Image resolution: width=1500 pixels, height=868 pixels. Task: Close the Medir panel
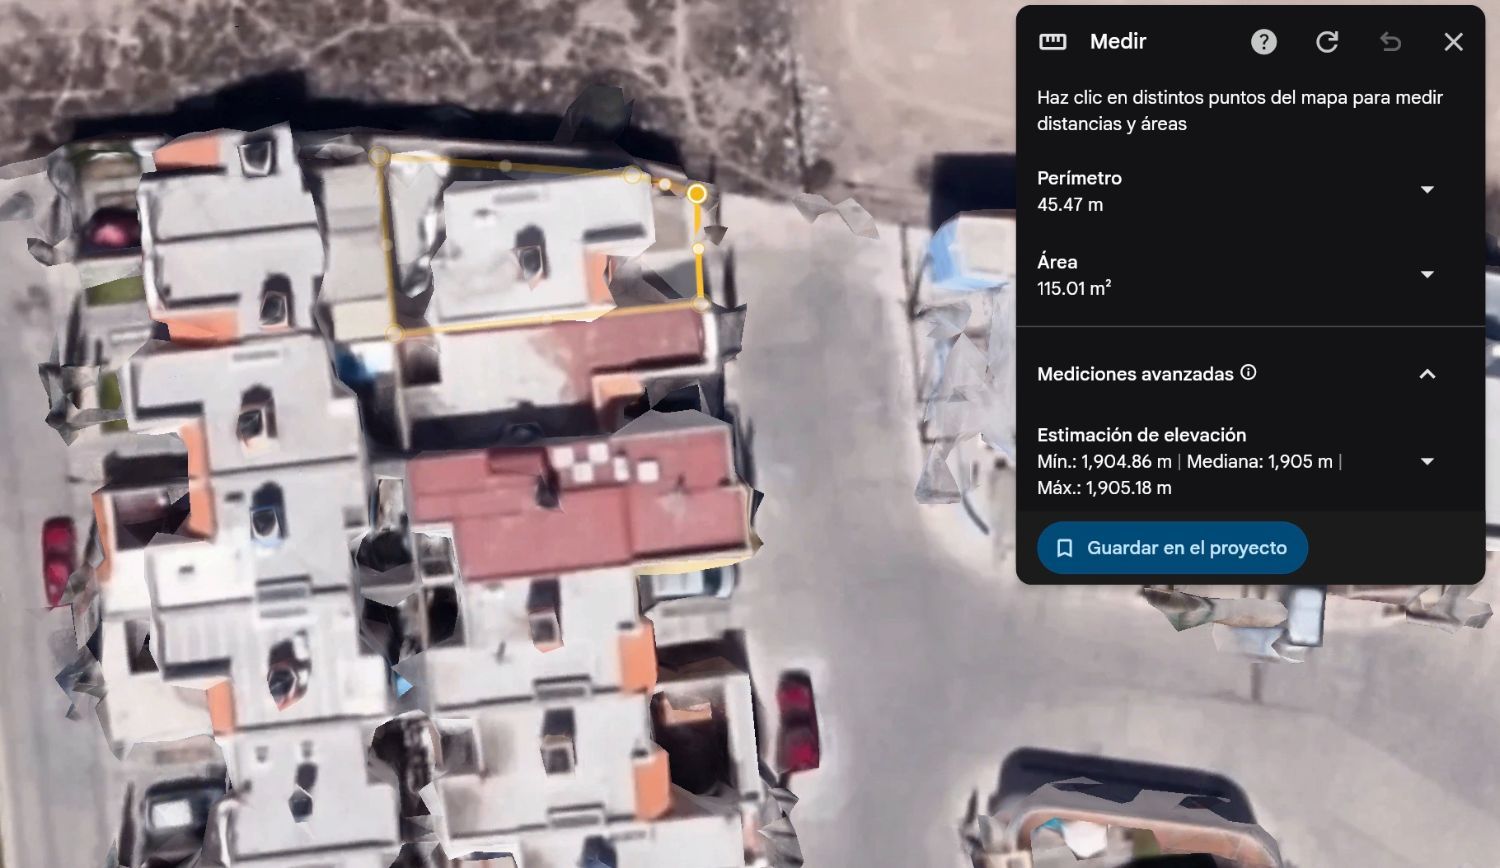tap(1453, 41)
